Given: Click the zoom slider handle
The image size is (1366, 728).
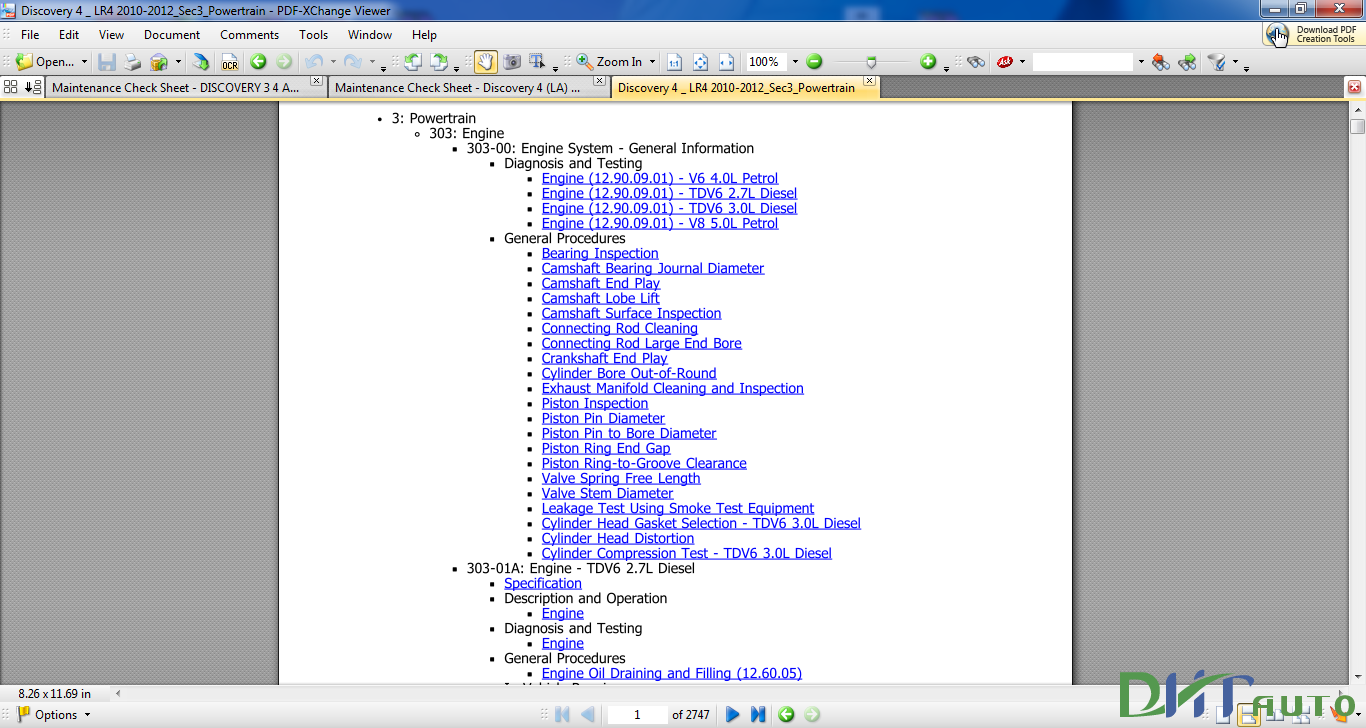Looking at the screenshot, I should [871, 62].
